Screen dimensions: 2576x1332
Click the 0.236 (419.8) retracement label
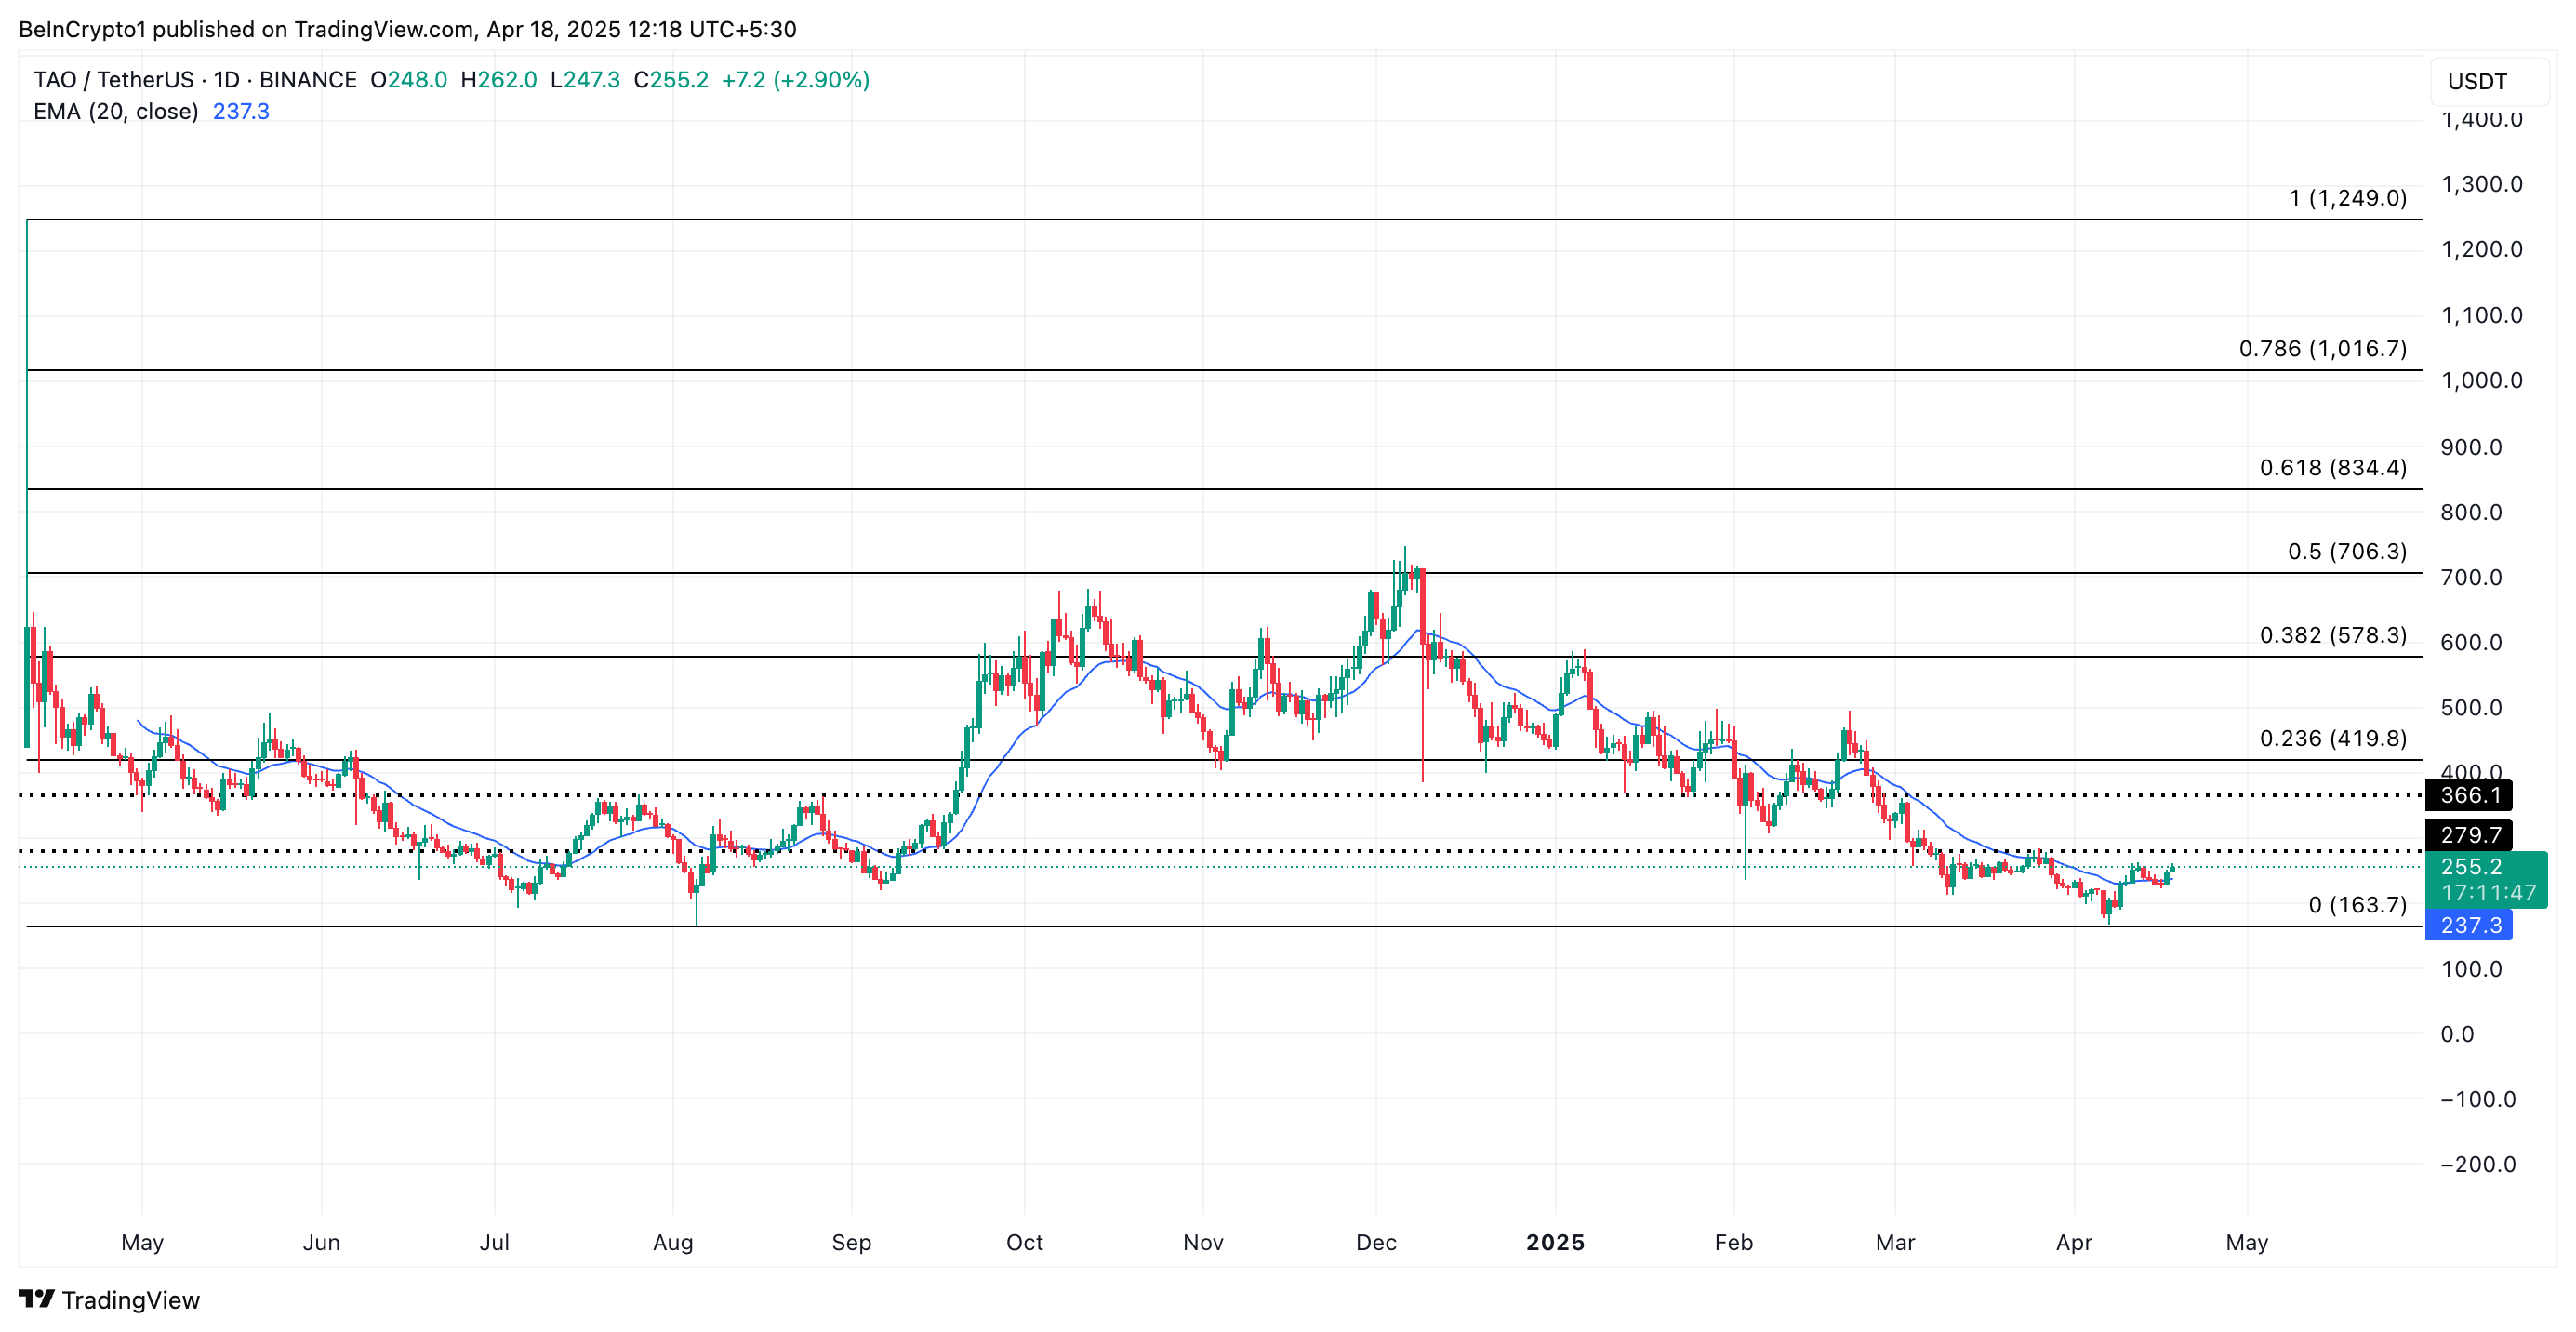(x=2332, y=738)
